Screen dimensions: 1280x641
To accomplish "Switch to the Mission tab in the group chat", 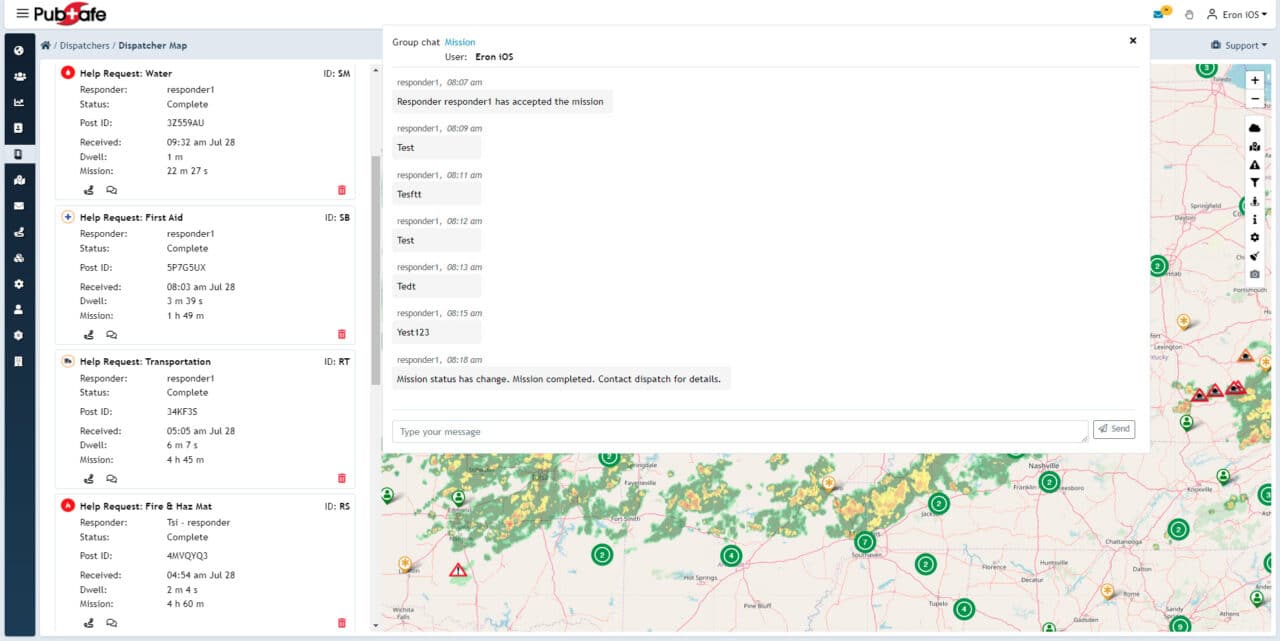I will pyautogui.click(x=459, y=42).
